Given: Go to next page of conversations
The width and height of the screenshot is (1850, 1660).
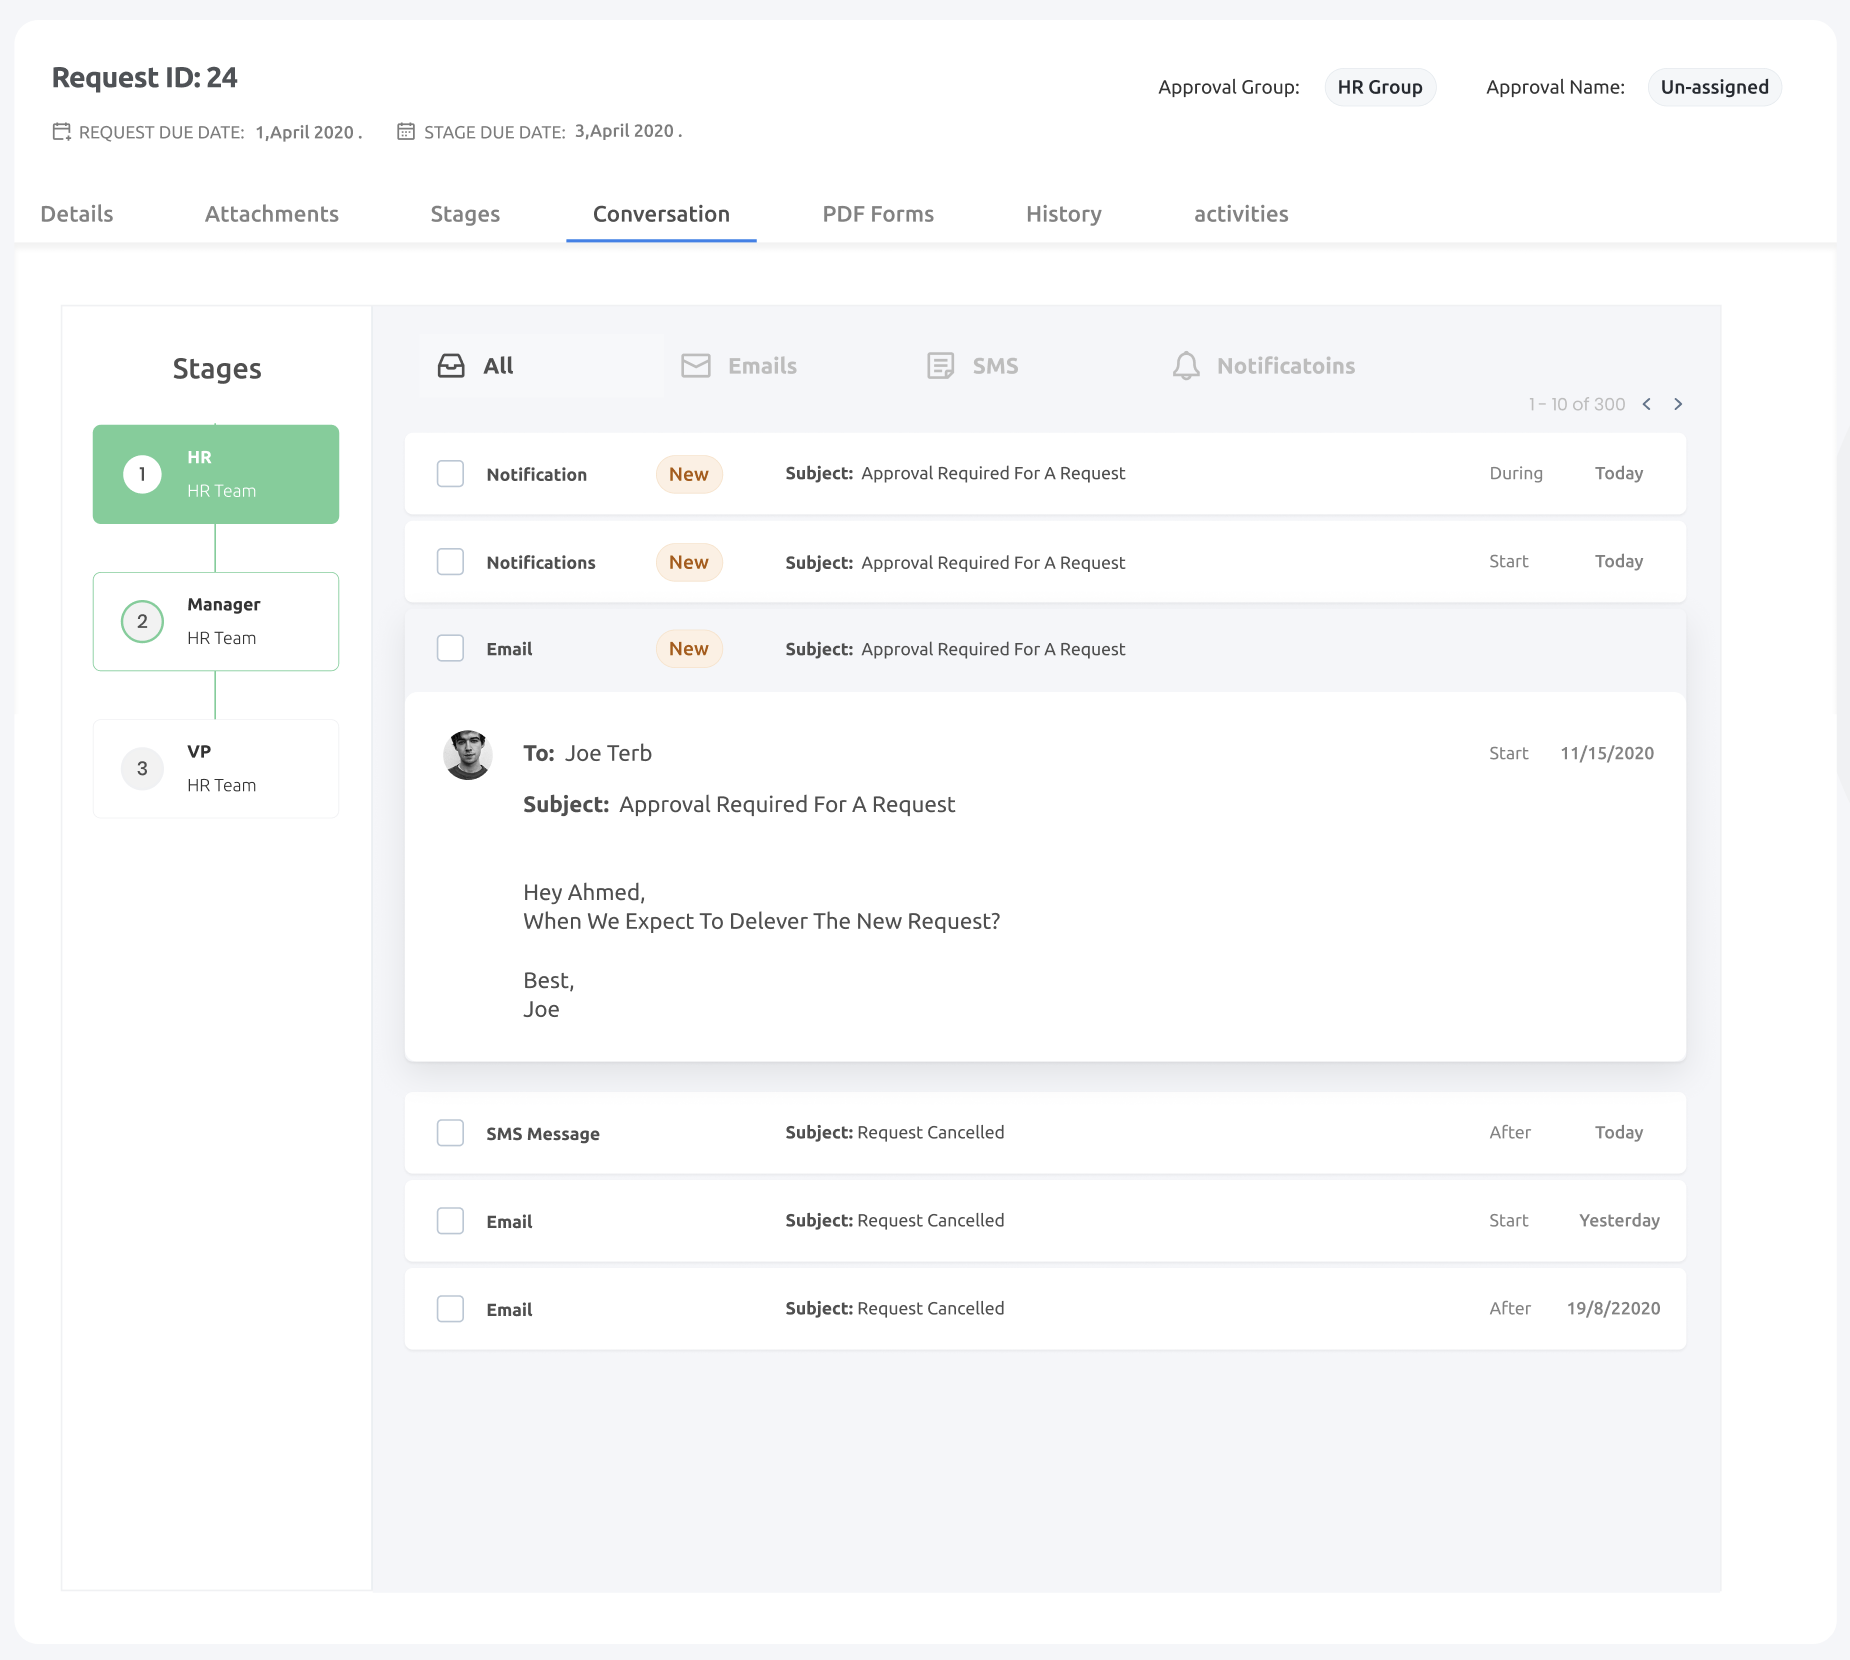Looking at the screenshot, I should pyautogui.click(x=1678, y=404).
